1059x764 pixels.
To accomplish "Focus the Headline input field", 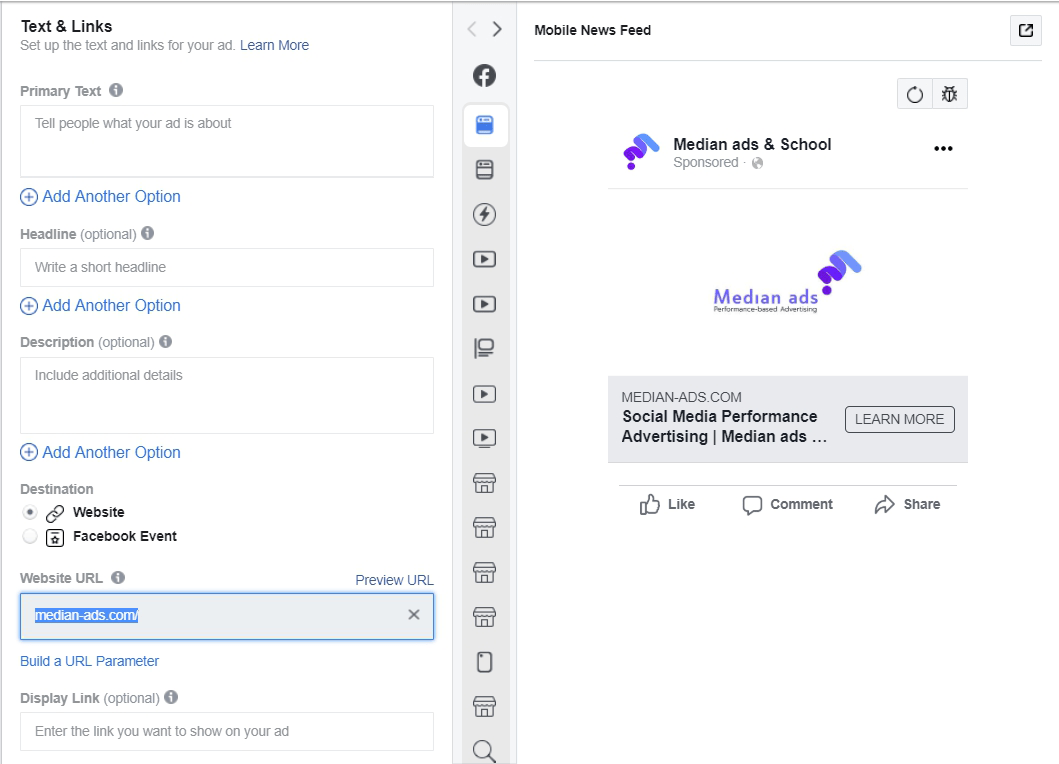I will (x=227, y=268).
